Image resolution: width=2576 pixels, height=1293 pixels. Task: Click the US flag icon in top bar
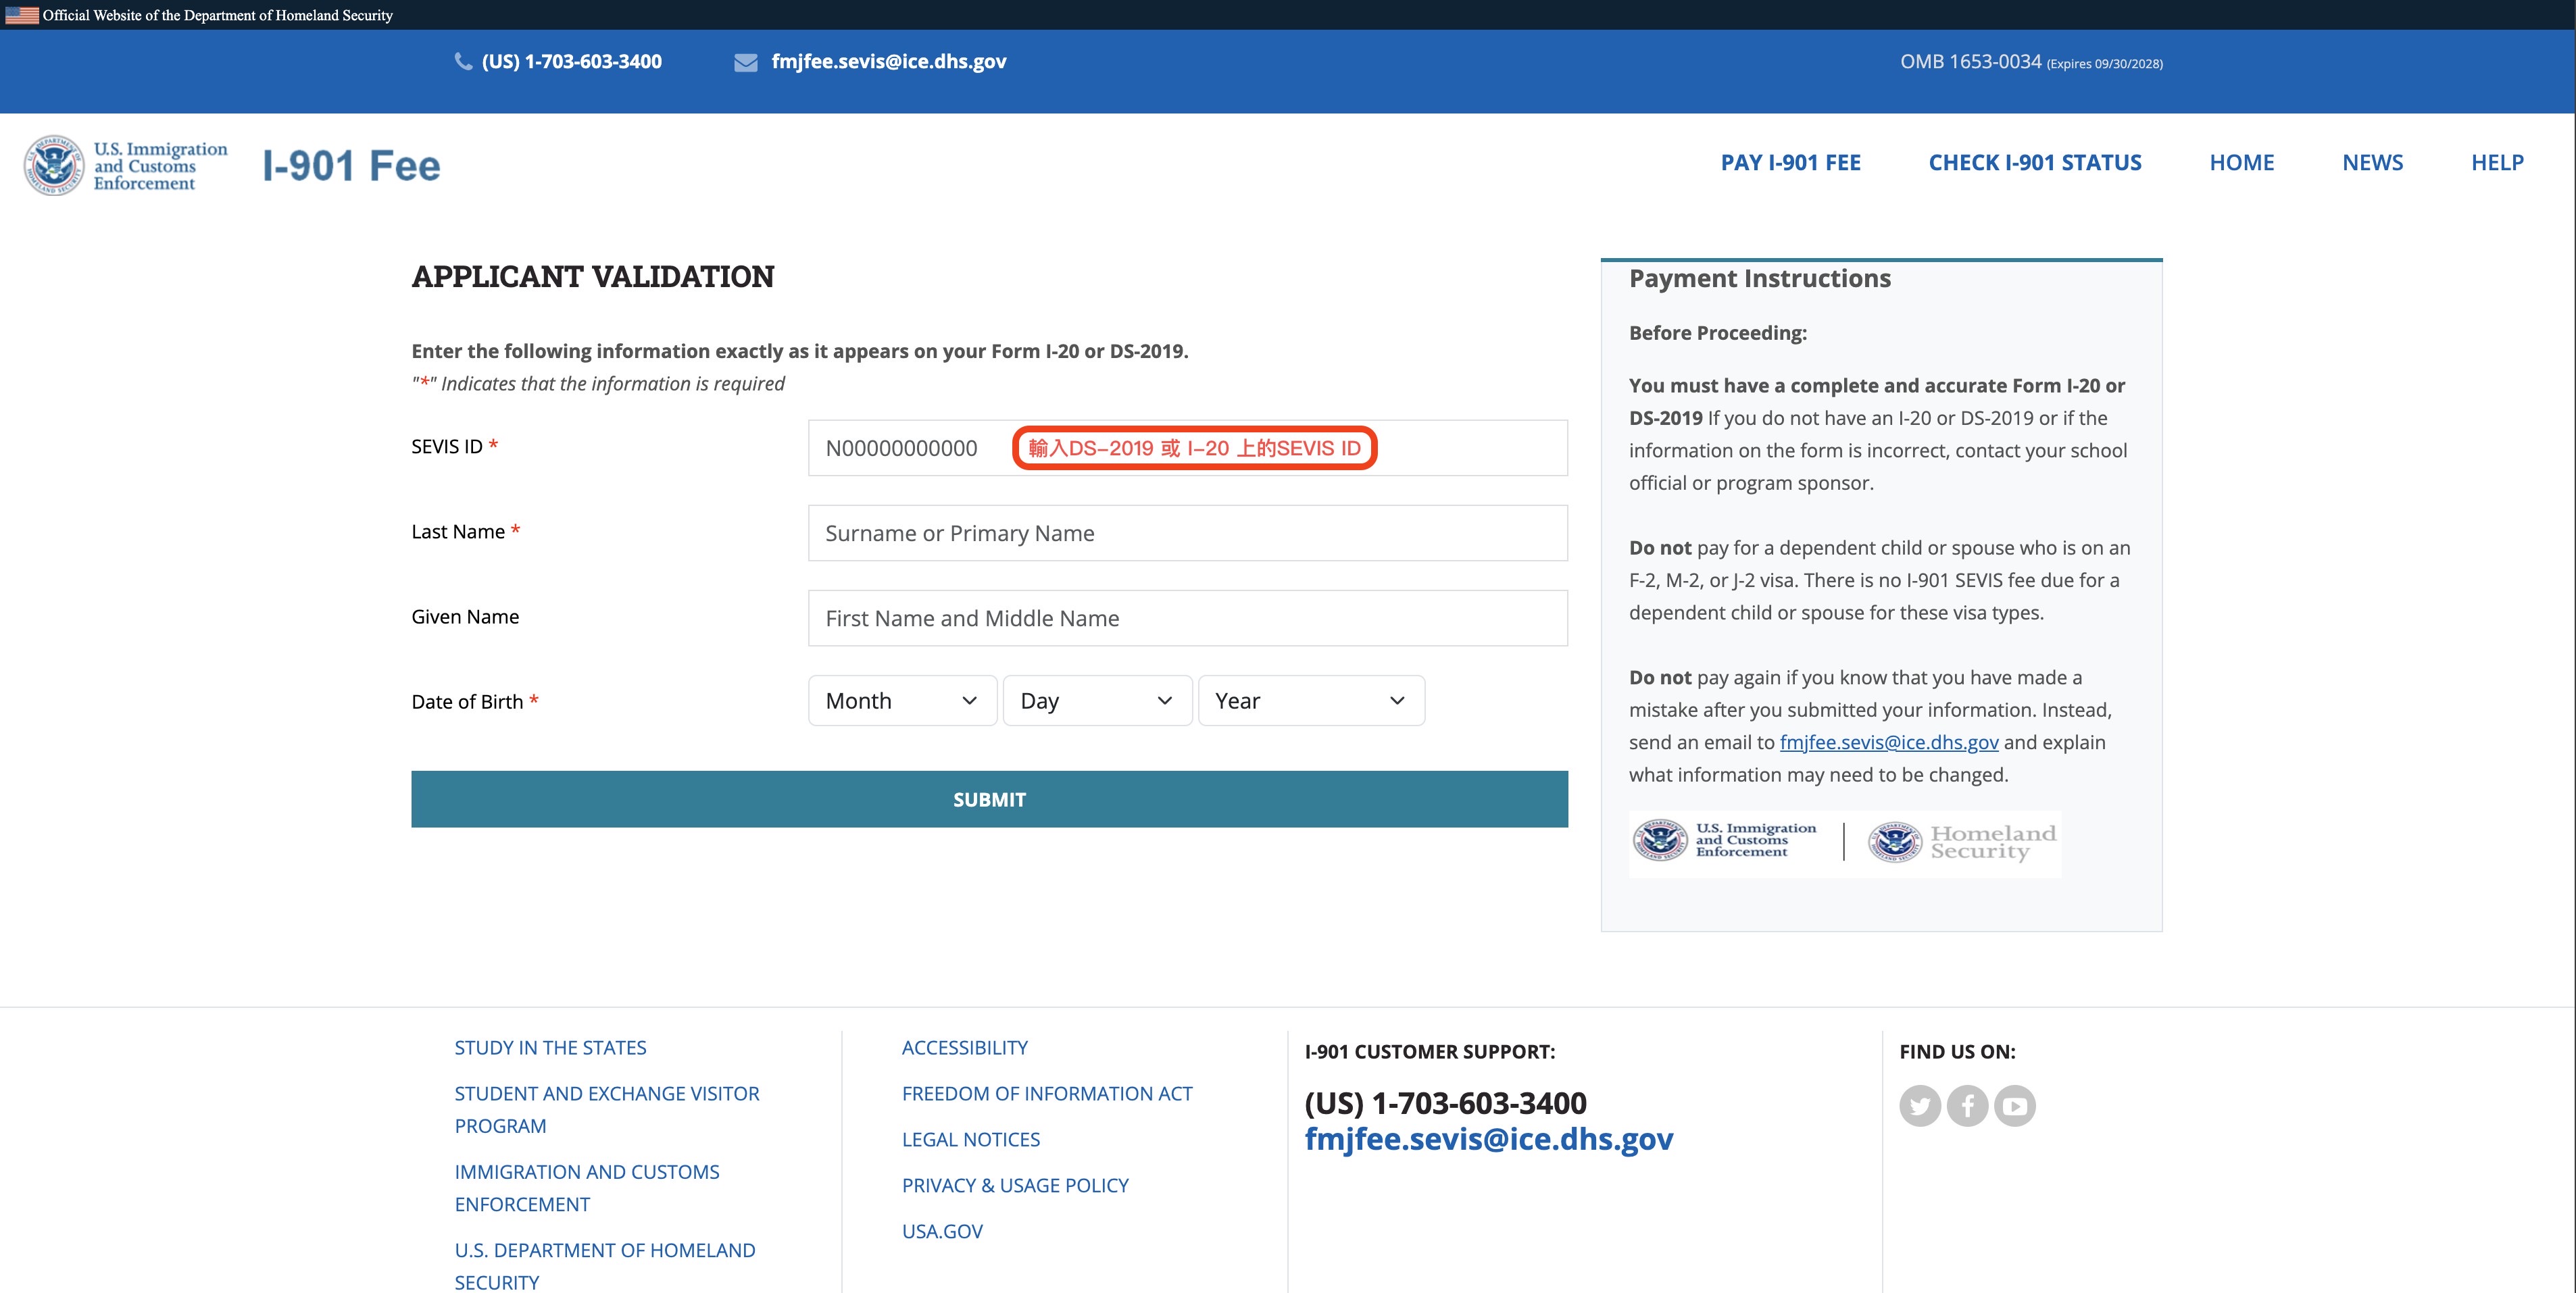(x=21, y=15)
